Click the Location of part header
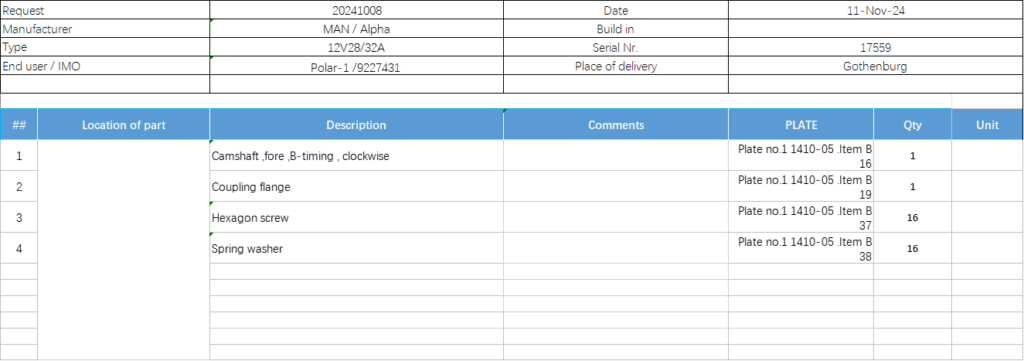The width and height of the screenshot is (1024, 361). click(x=123, y=125)
